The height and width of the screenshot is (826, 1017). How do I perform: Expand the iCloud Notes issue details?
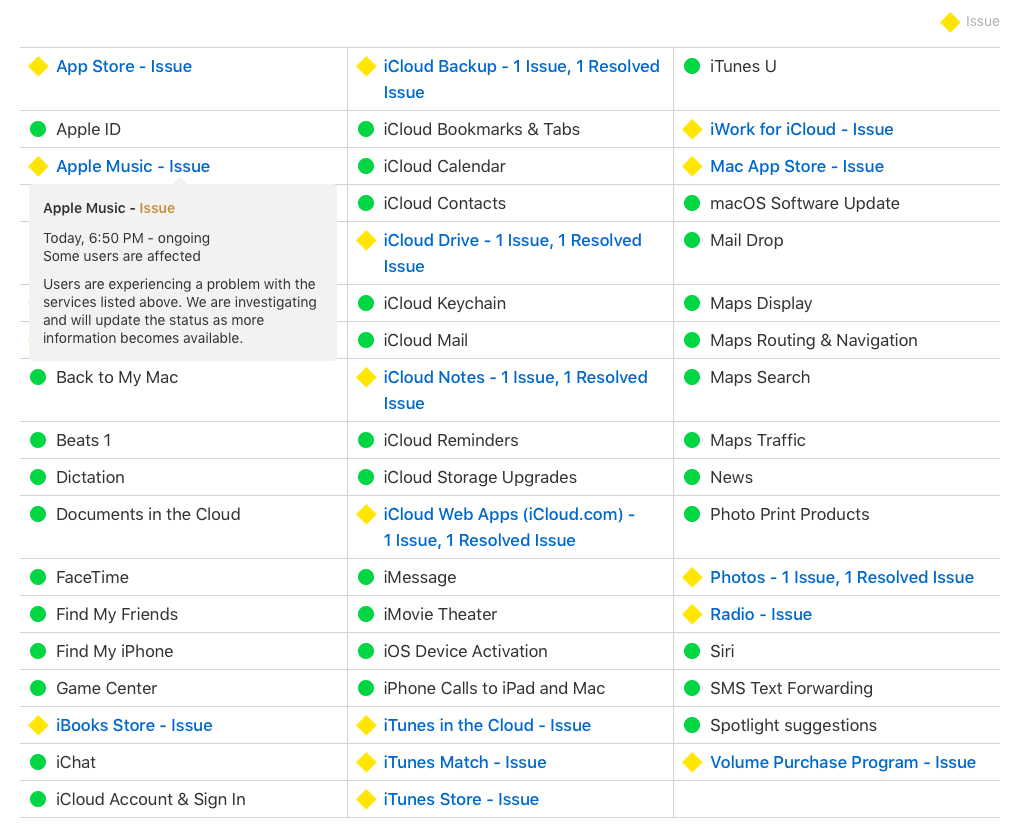click(515, 378)
